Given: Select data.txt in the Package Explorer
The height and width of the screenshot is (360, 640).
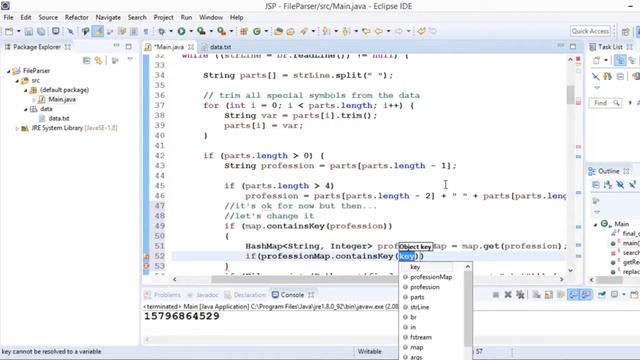Looking at the screenshot, I should point(58,118).
